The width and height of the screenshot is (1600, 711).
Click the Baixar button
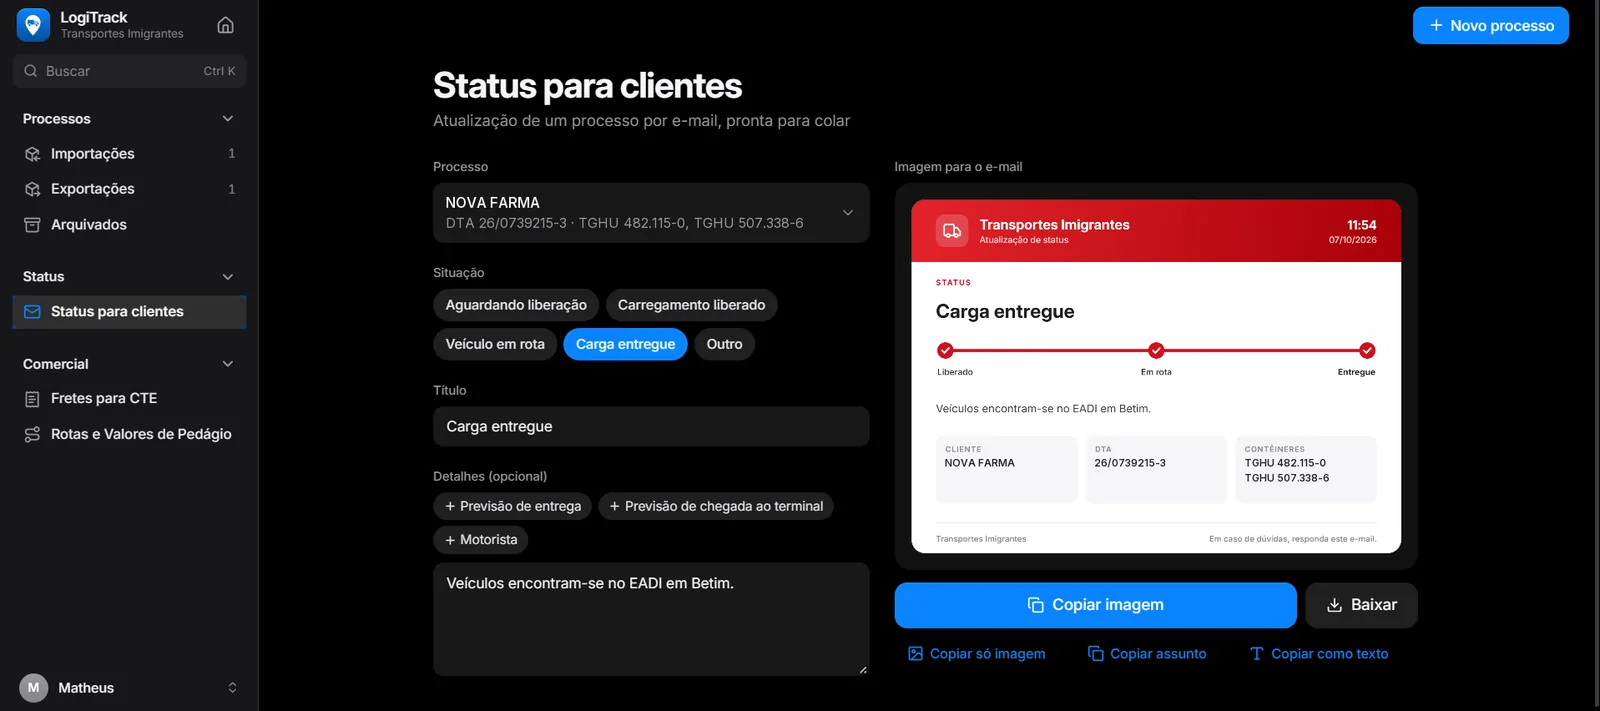1361,605
